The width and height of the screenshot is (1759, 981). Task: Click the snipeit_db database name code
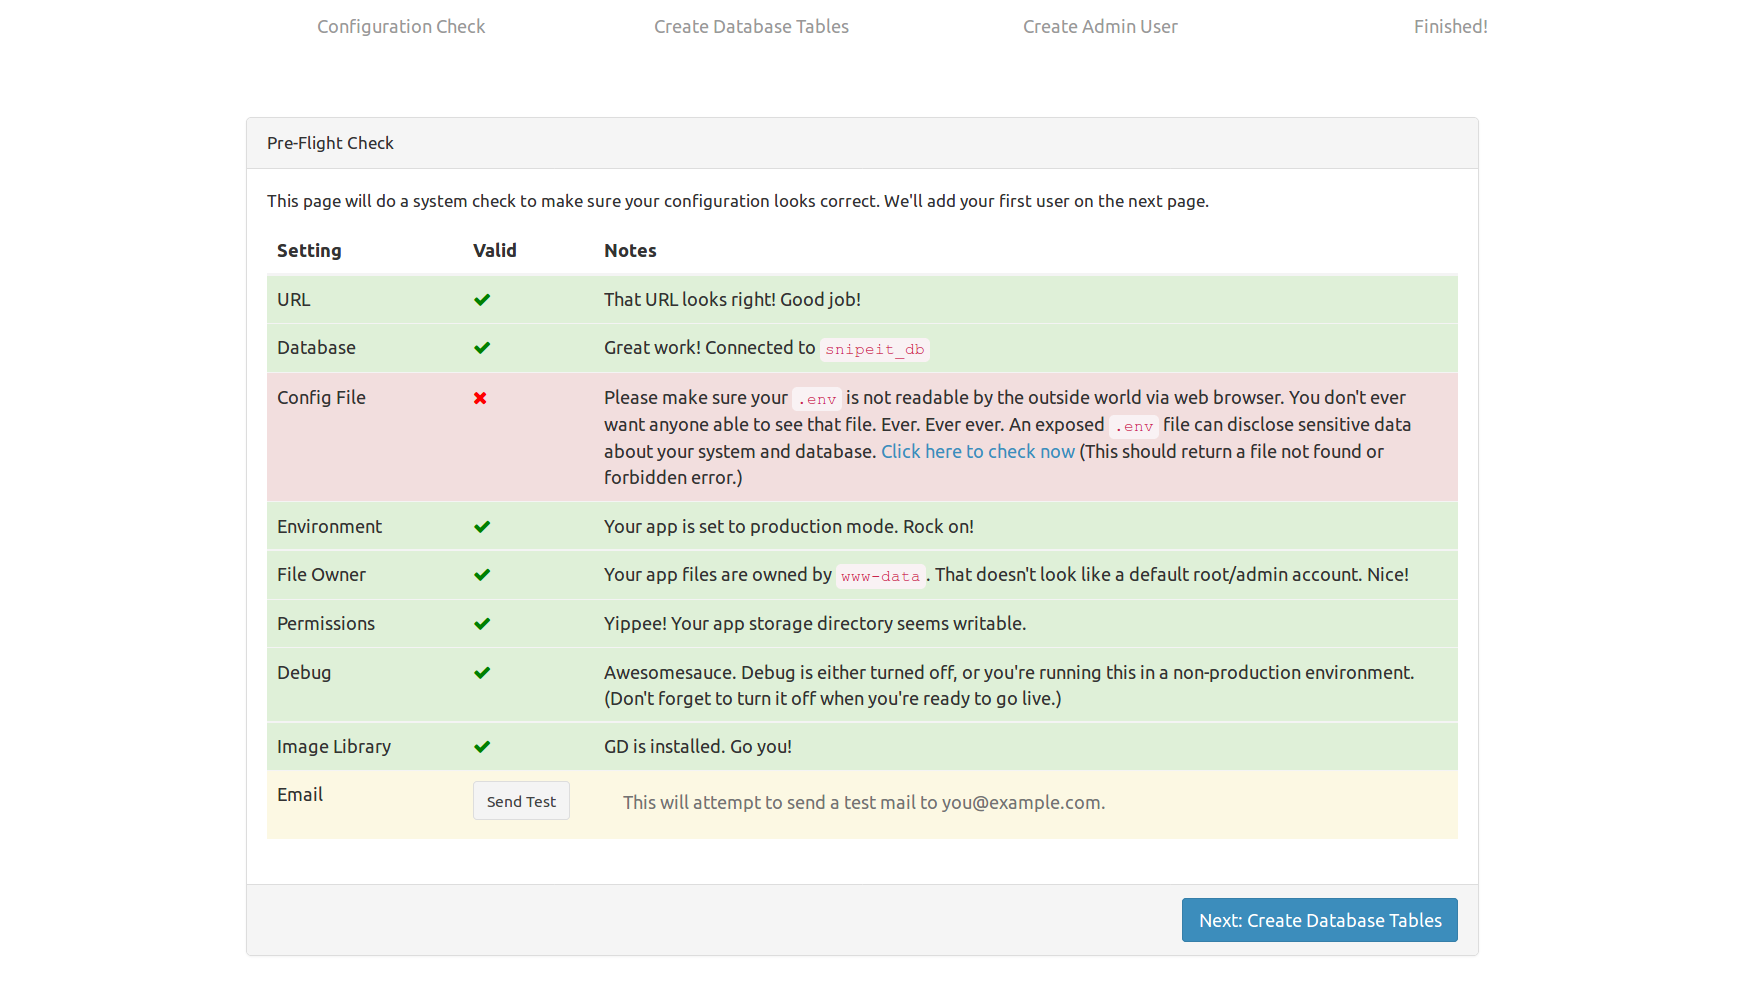click(x=874, y=349)
